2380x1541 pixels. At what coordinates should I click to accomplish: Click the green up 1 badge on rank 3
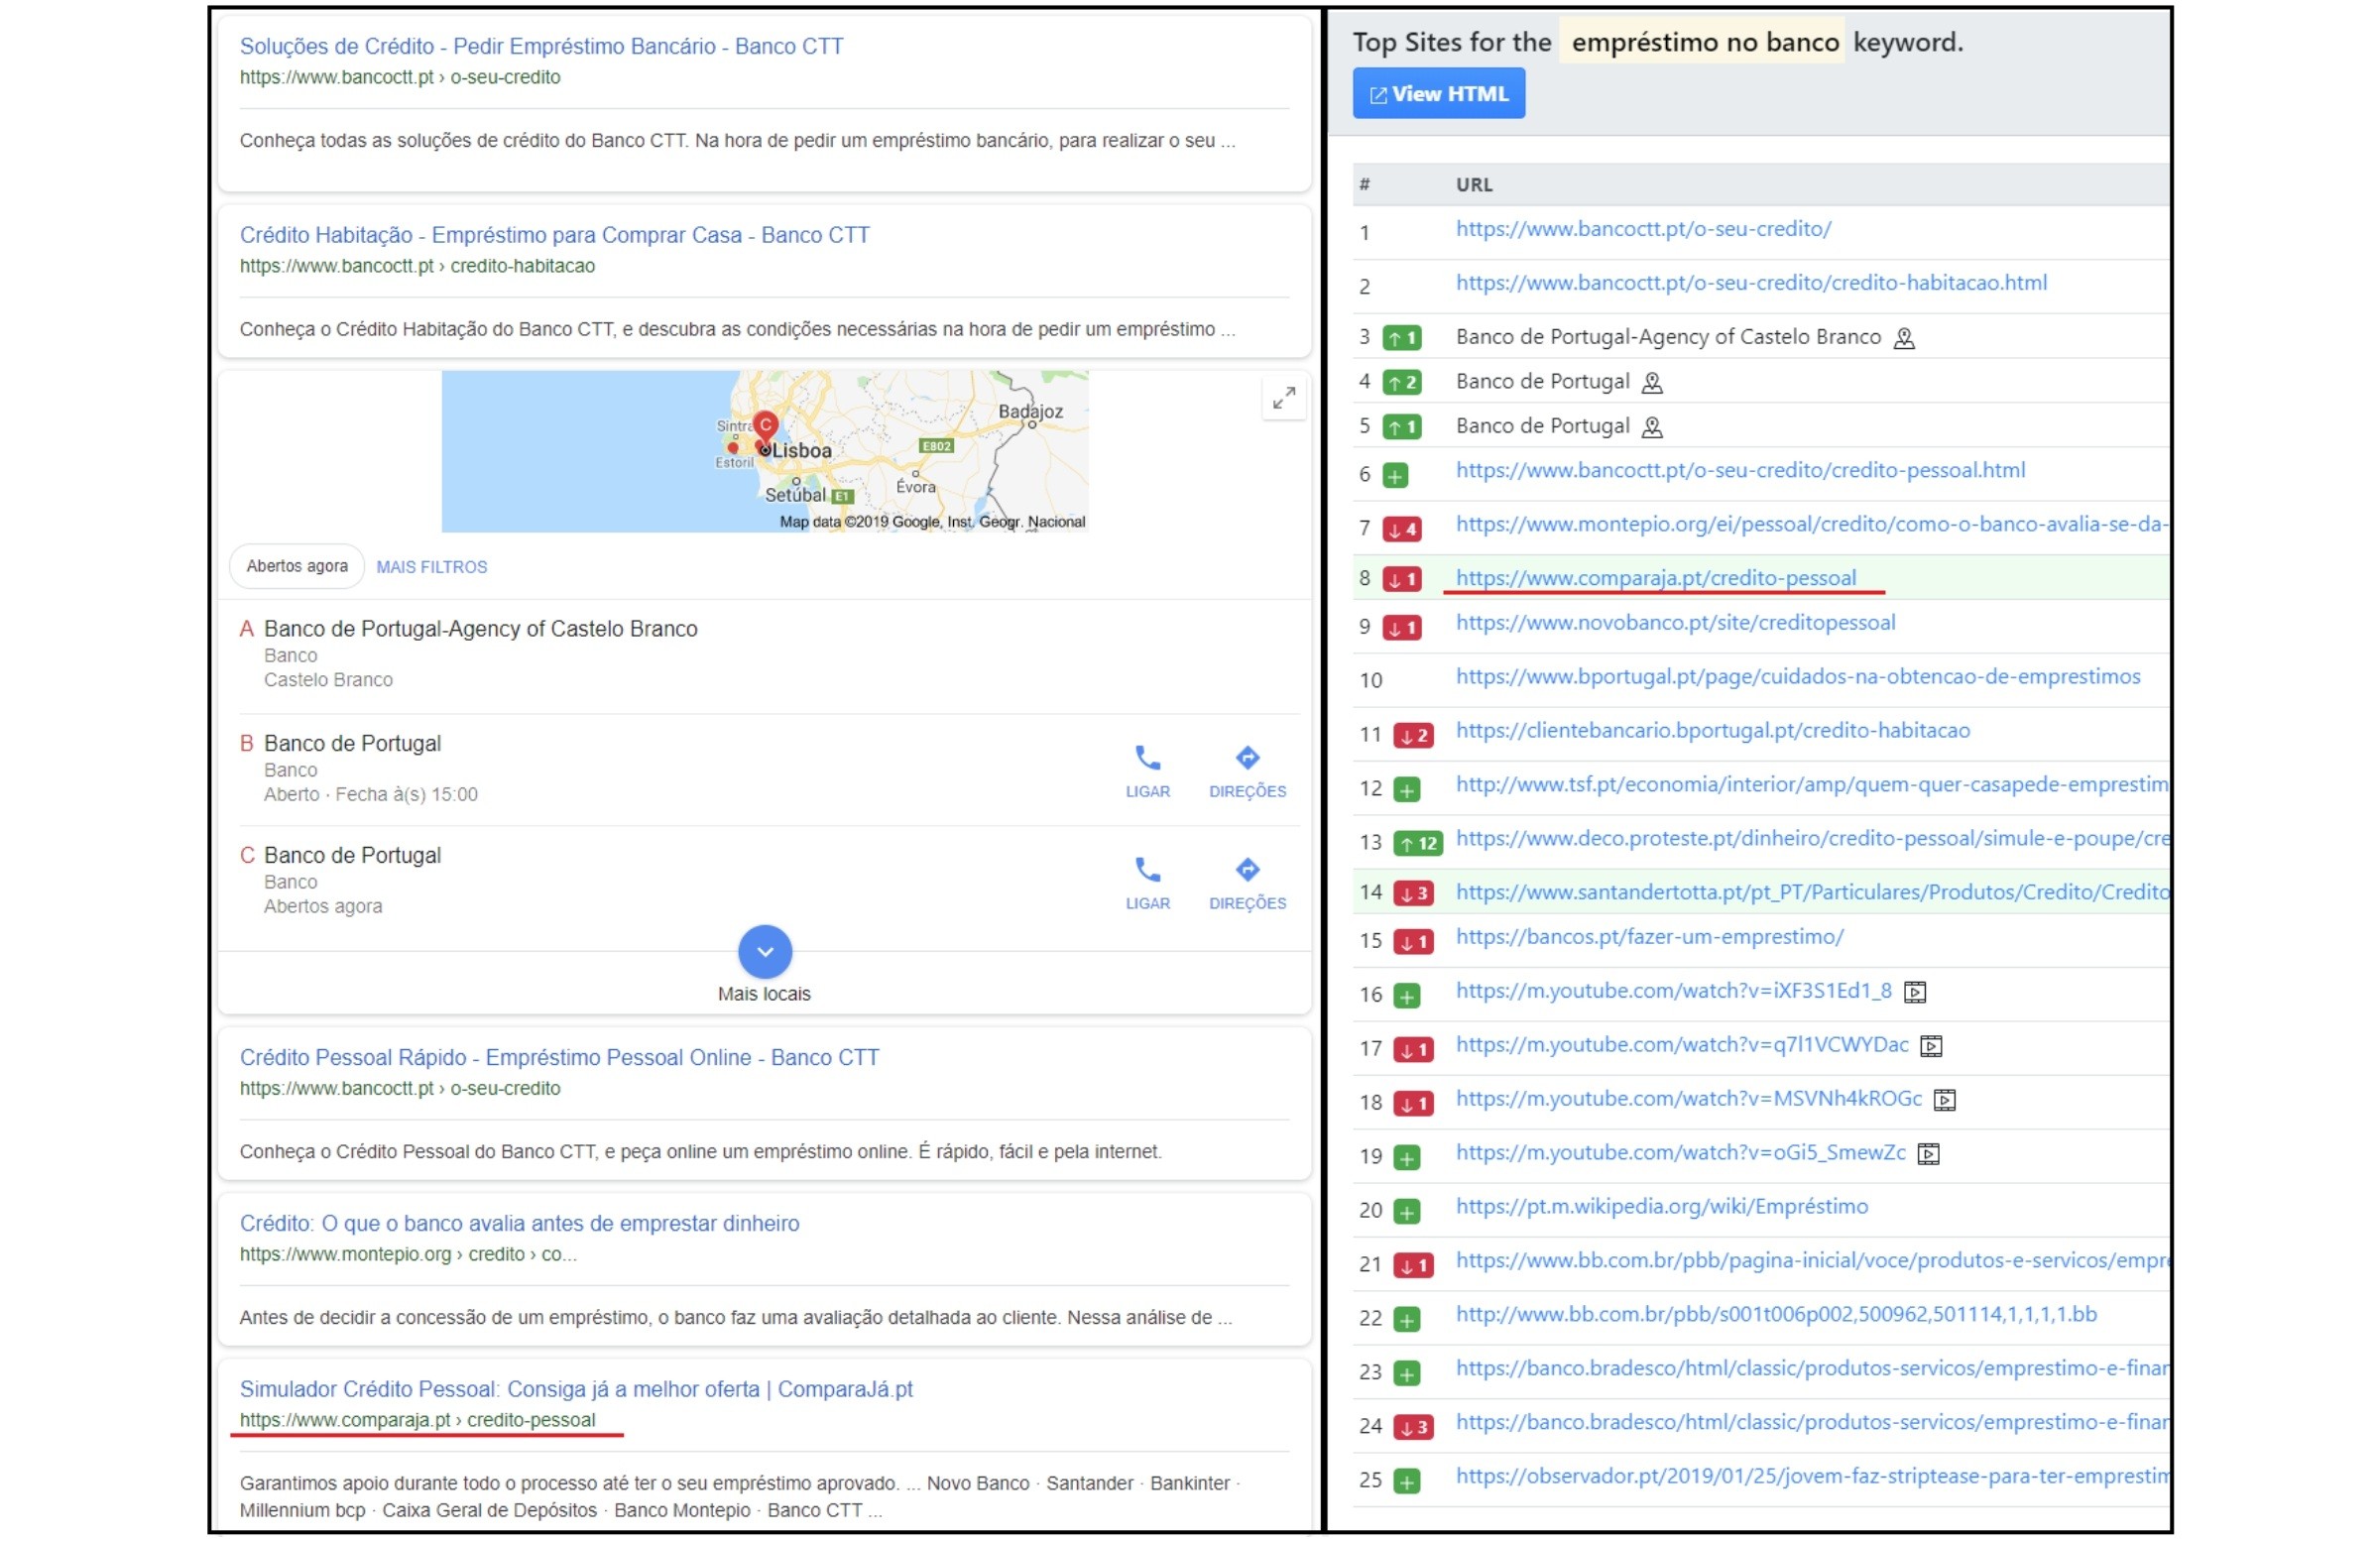click(x=1402, y=338)
